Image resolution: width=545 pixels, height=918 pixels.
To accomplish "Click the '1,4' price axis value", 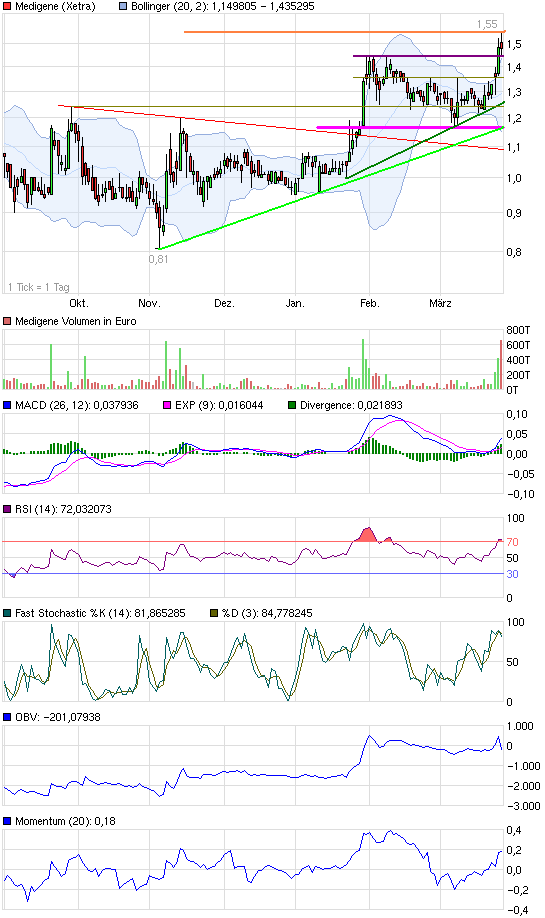I will pos(514,67).
